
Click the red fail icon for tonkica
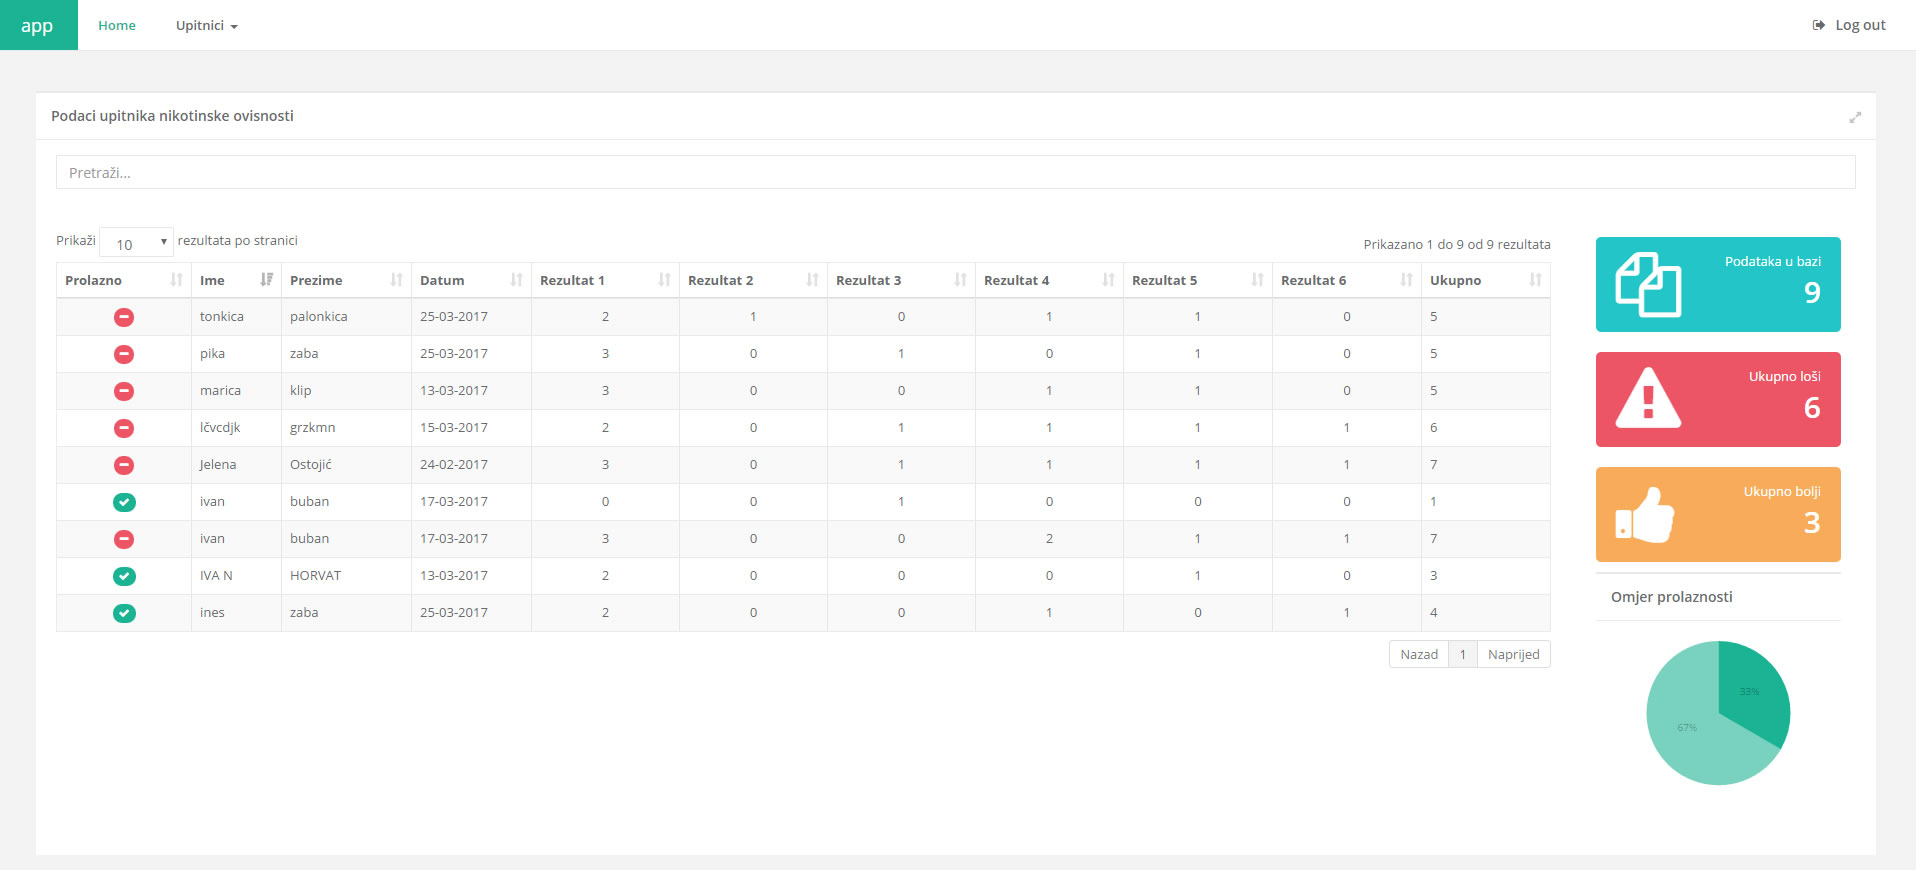coord(124,317)
